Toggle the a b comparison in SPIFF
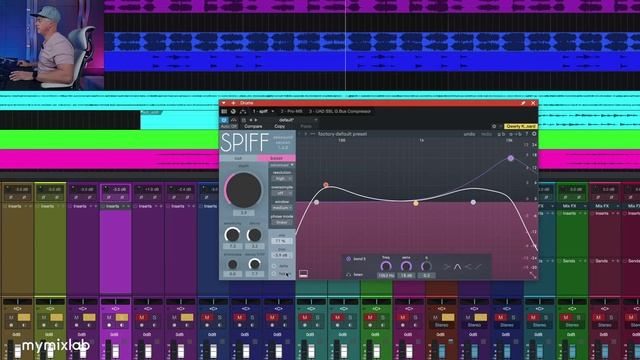Image resolution: width=640 pixels, height=360 pixels. [501, 134]
